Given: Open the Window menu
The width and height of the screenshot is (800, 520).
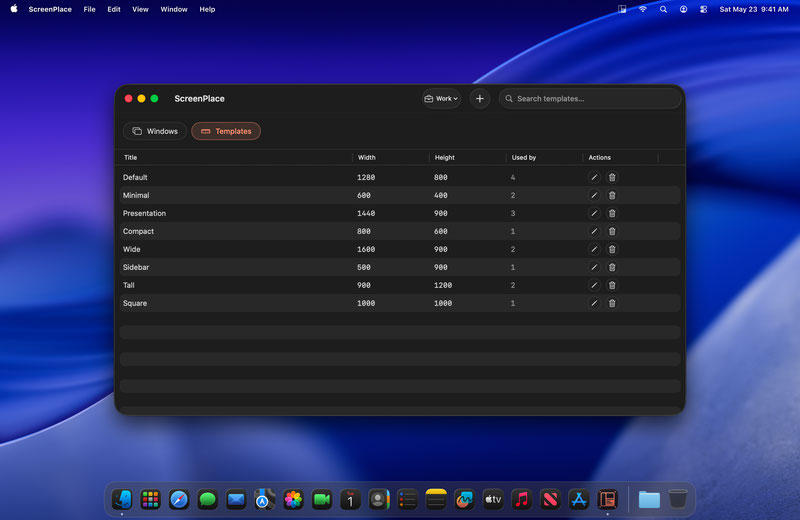Looking at the screenshot, I should (x=174, y=9).
